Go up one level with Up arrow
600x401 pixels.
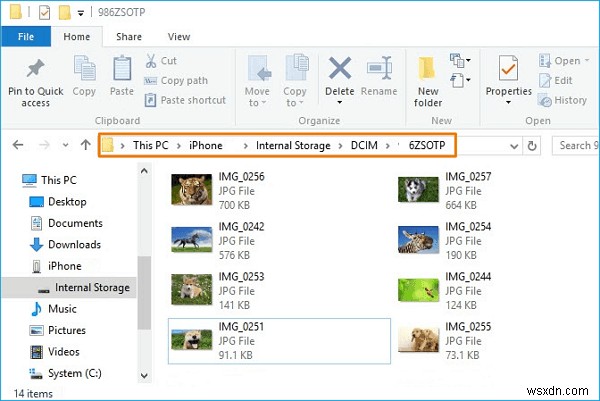coord(84,146)
